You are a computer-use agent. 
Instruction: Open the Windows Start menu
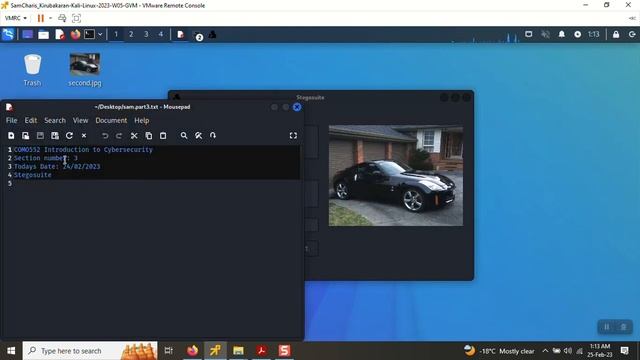11,351
